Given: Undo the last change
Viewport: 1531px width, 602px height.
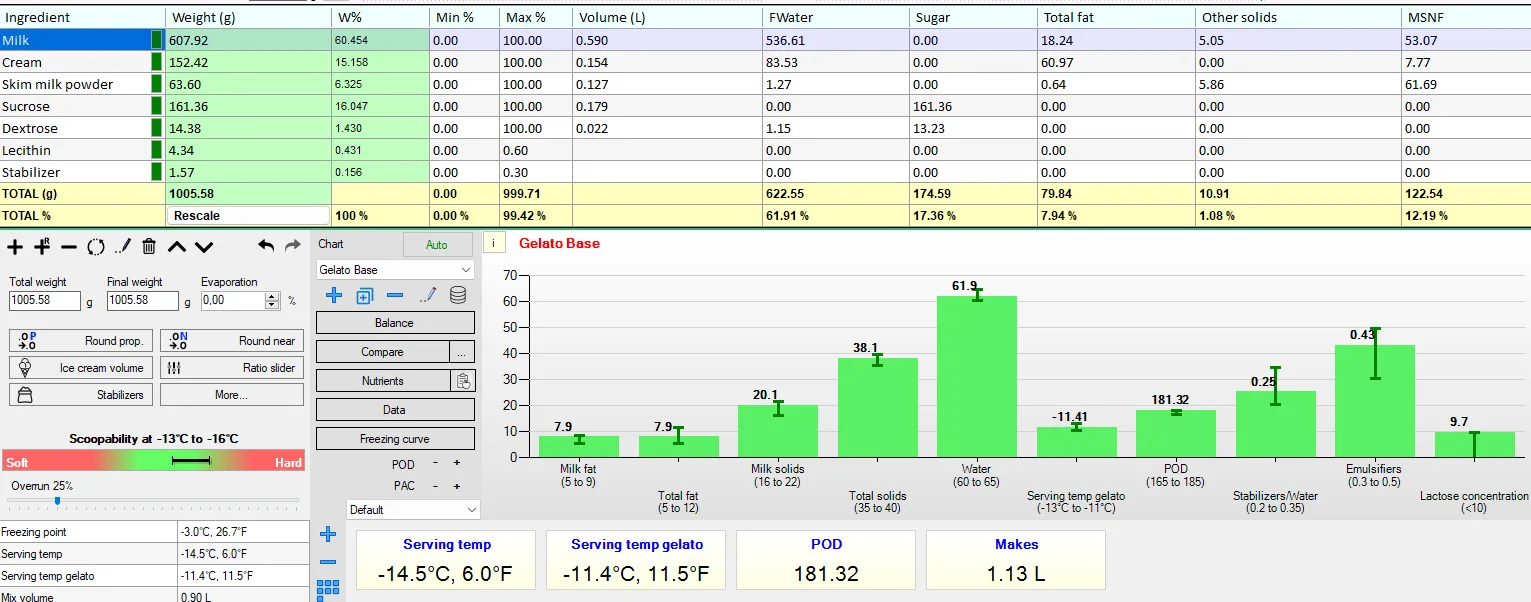Looking at the screenshot, I should coord(266,245).
